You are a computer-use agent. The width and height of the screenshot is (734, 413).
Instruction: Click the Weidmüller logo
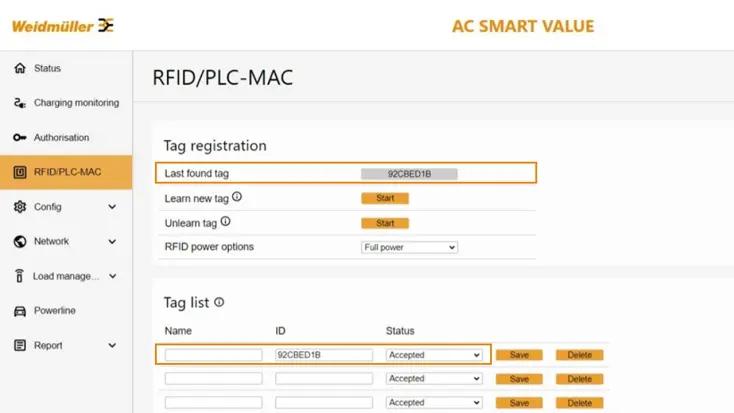pyautogui.click(x=62, y=26)
